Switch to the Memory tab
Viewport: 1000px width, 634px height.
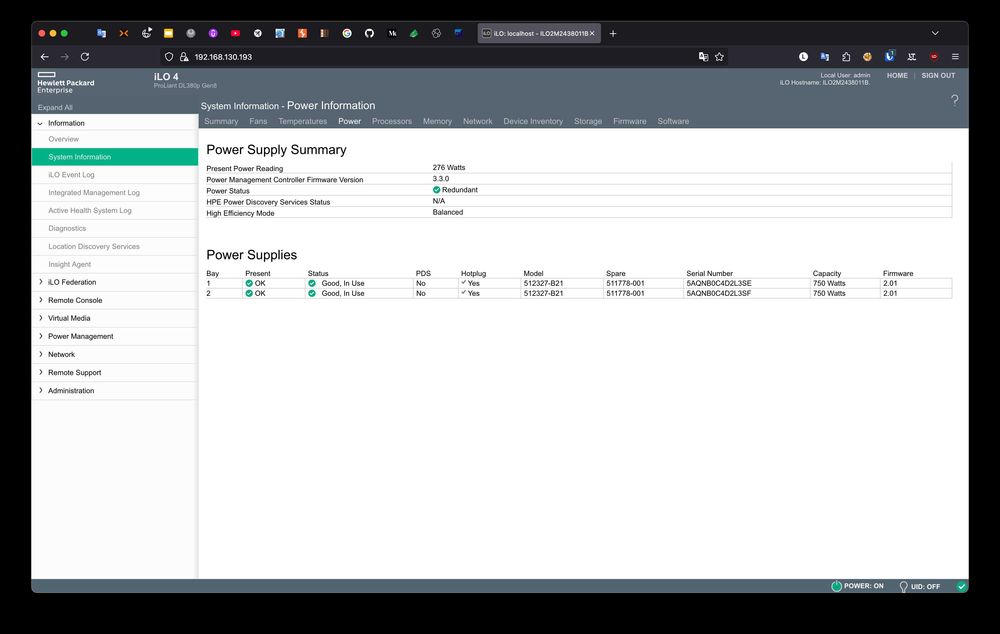pos(437,121)
